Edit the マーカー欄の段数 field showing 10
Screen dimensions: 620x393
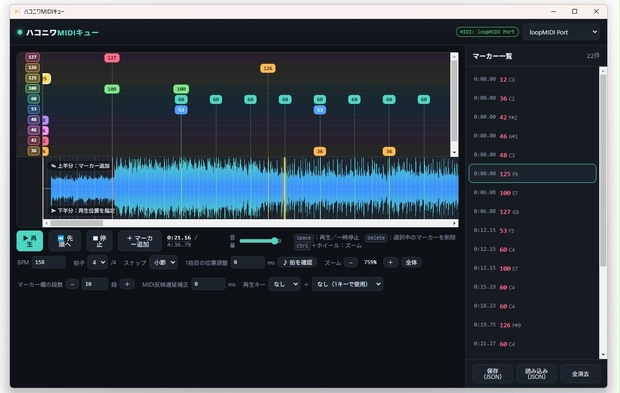pyautogui.click(x=95, y=284)
